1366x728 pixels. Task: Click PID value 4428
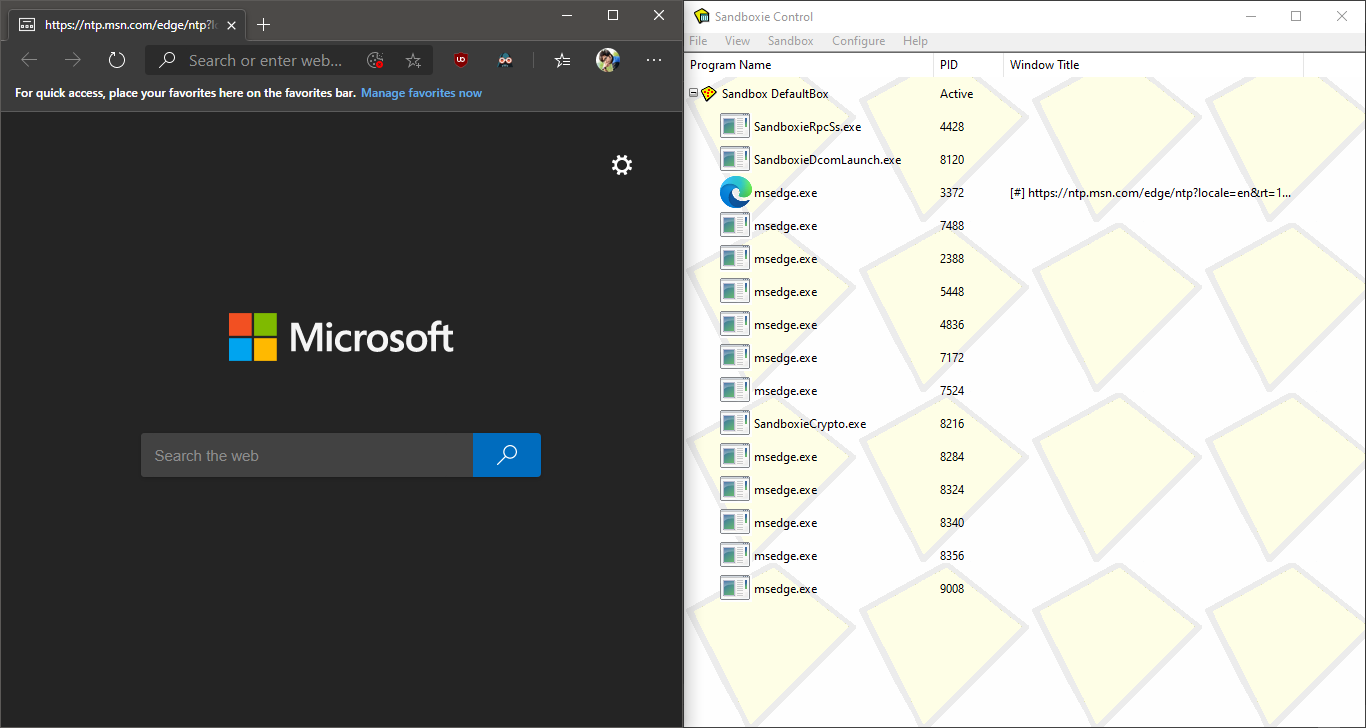point(952,127)
